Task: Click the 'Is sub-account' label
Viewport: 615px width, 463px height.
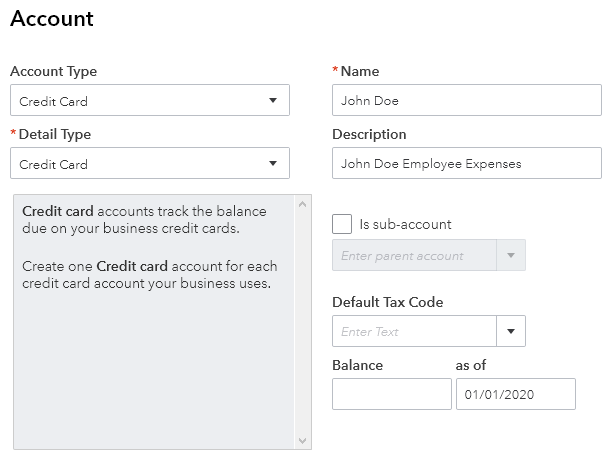Action: pos(405,224)
